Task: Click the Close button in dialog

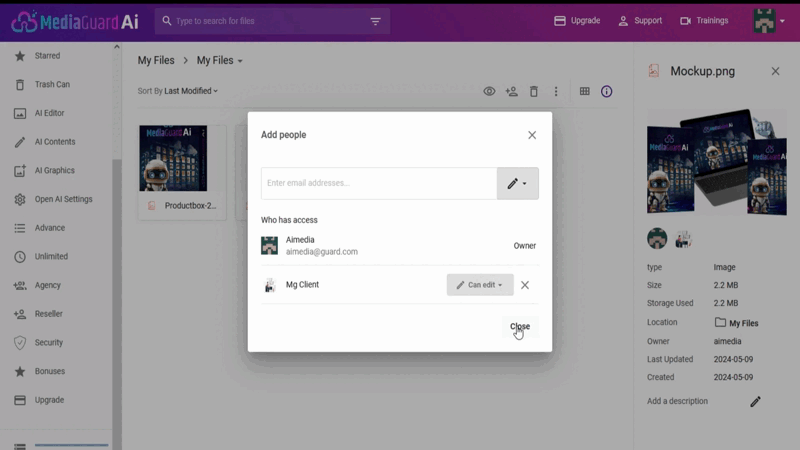Action: click(520, 327)
